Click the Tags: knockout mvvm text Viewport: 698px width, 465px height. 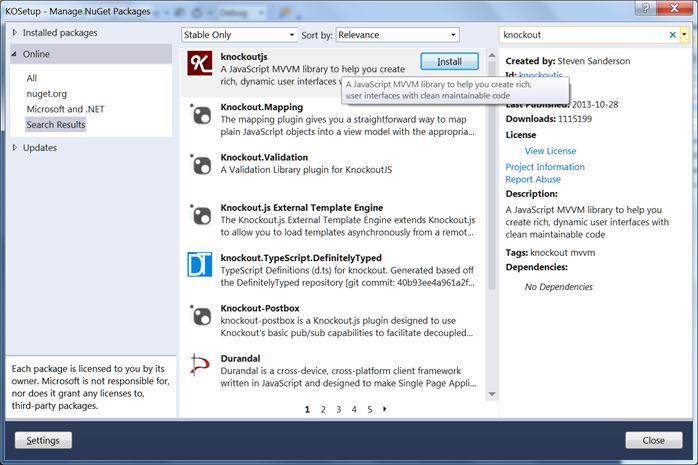[550, 253]
